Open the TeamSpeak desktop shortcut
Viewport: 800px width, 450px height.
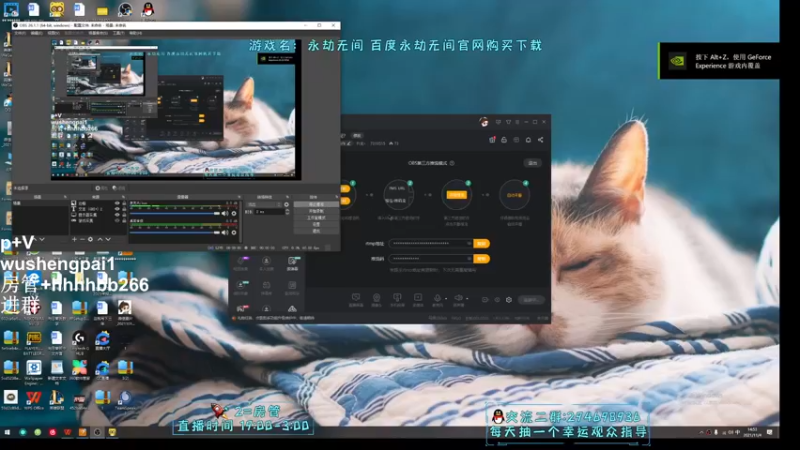126,396
